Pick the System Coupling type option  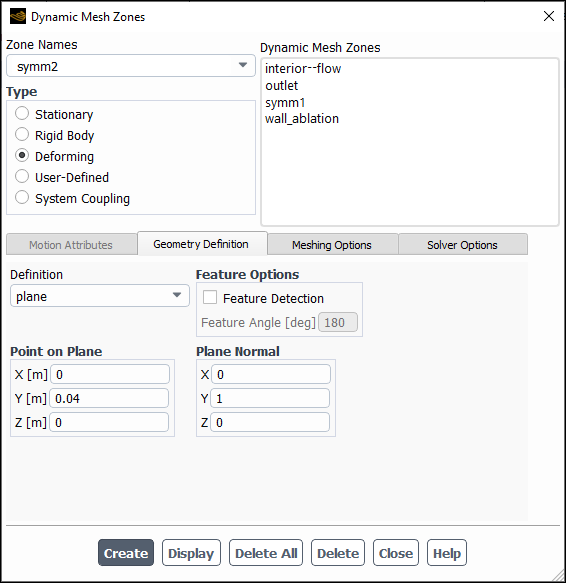(22, 197)
